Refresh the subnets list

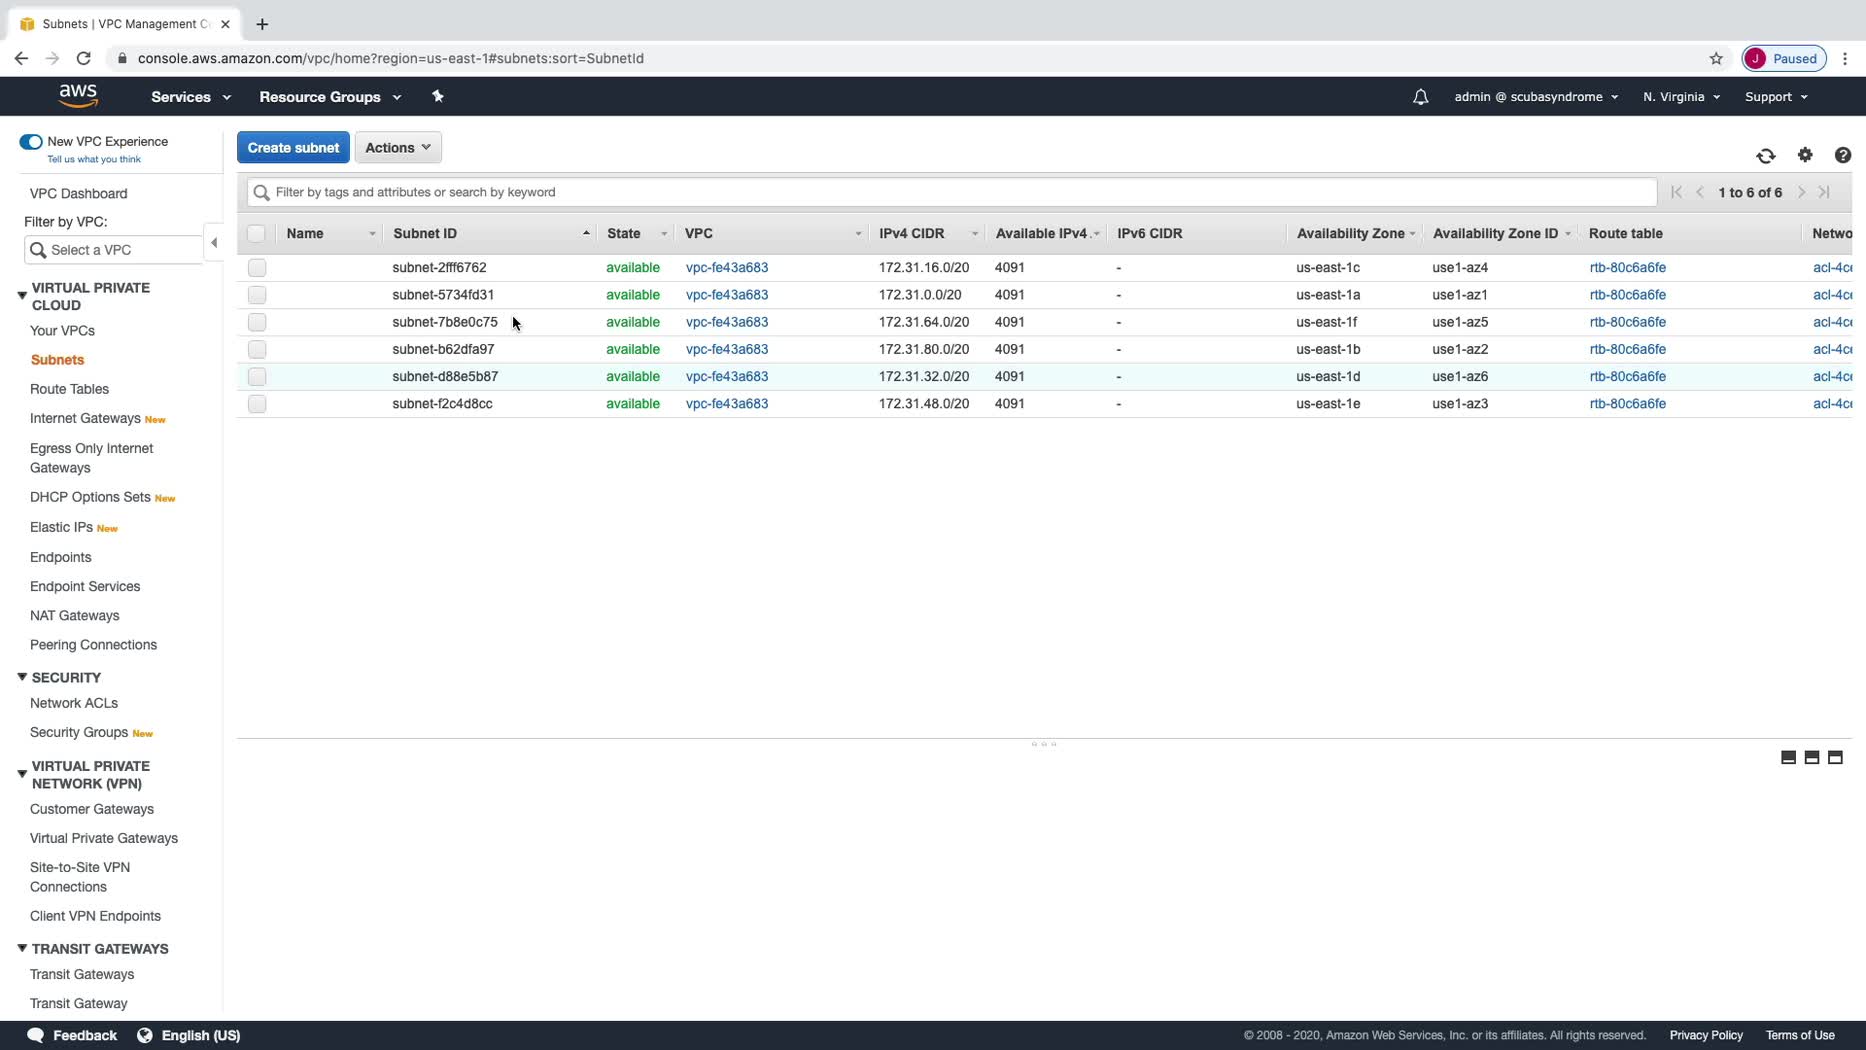(1766, 156)
